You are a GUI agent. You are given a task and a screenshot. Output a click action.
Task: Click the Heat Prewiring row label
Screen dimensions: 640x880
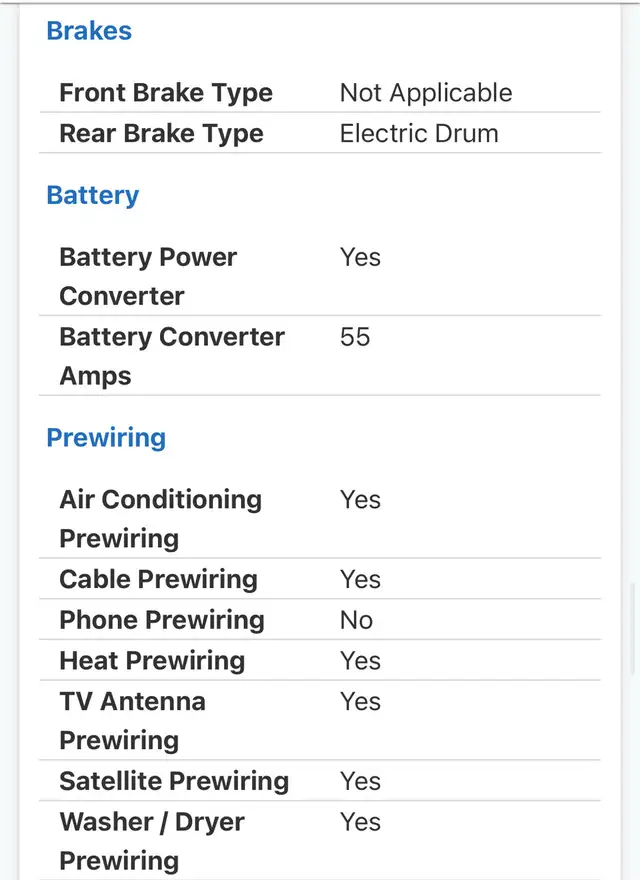[x=152, y=660]
